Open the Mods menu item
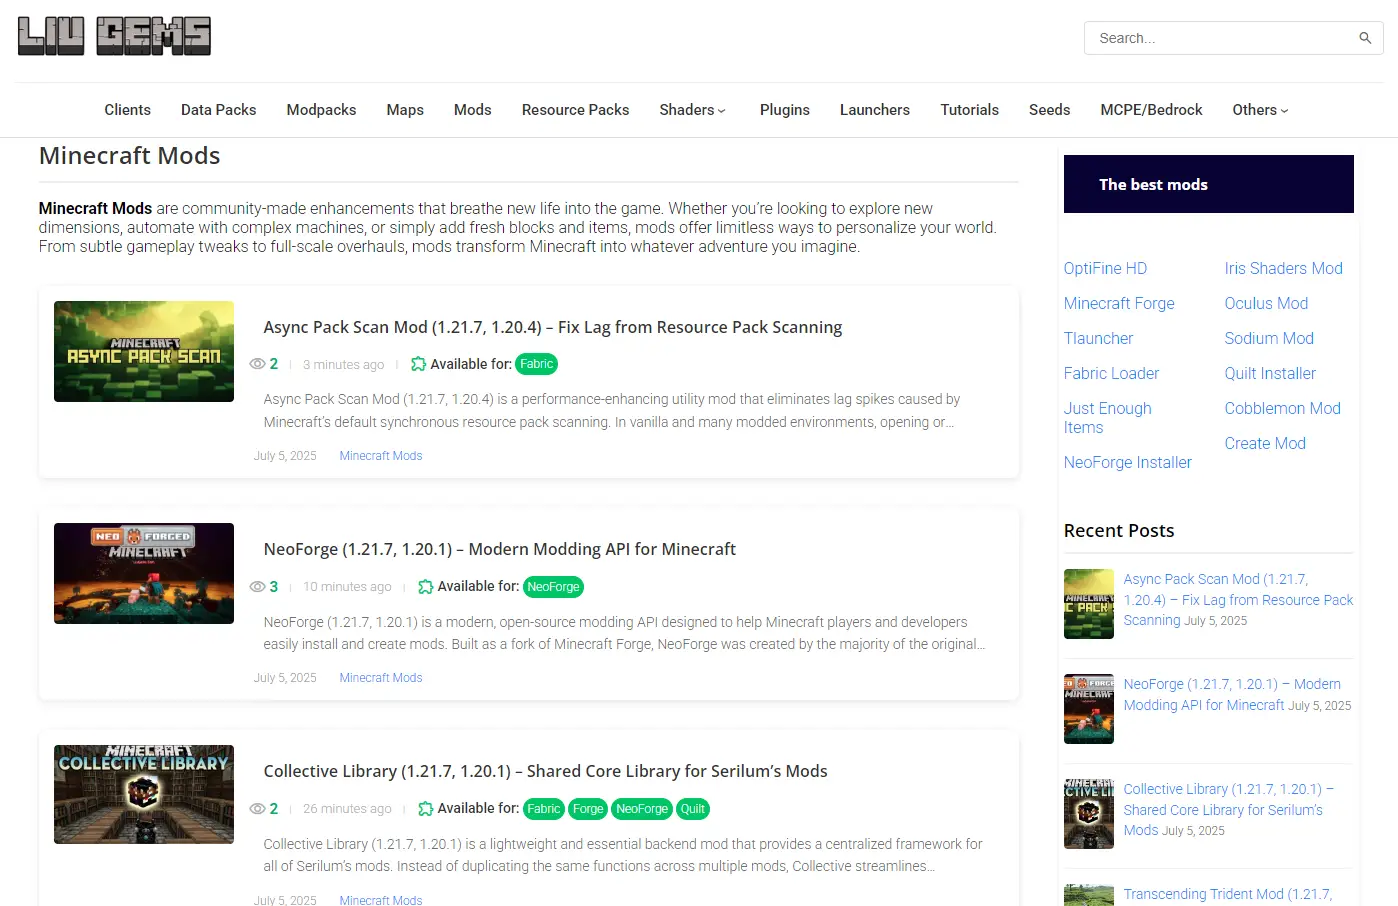Viewport: 1398px width, 906px height. point(472,110)
